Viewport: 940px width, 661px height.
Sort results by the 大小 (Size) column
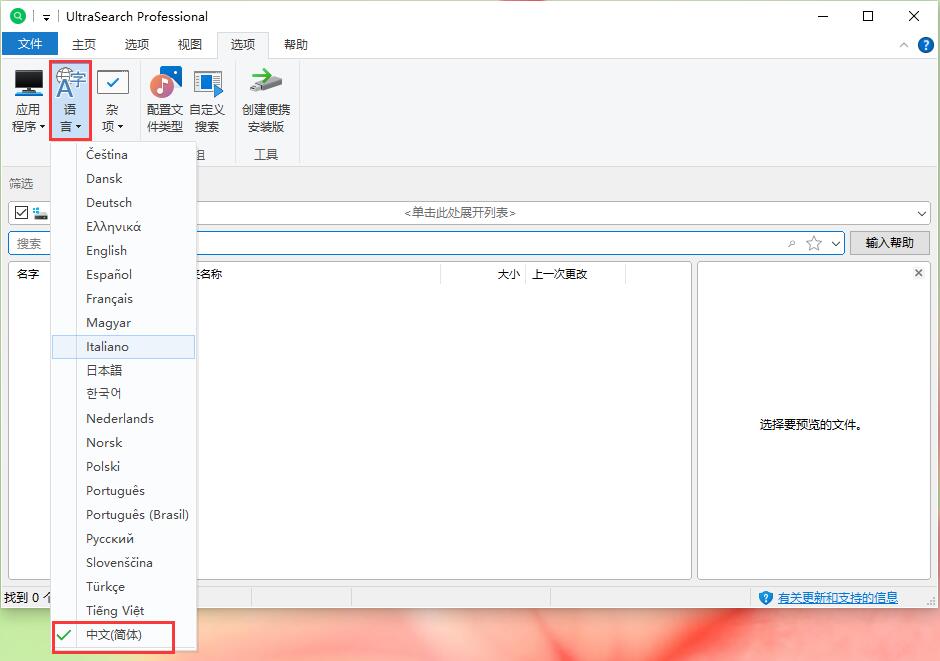coord(508,274)
